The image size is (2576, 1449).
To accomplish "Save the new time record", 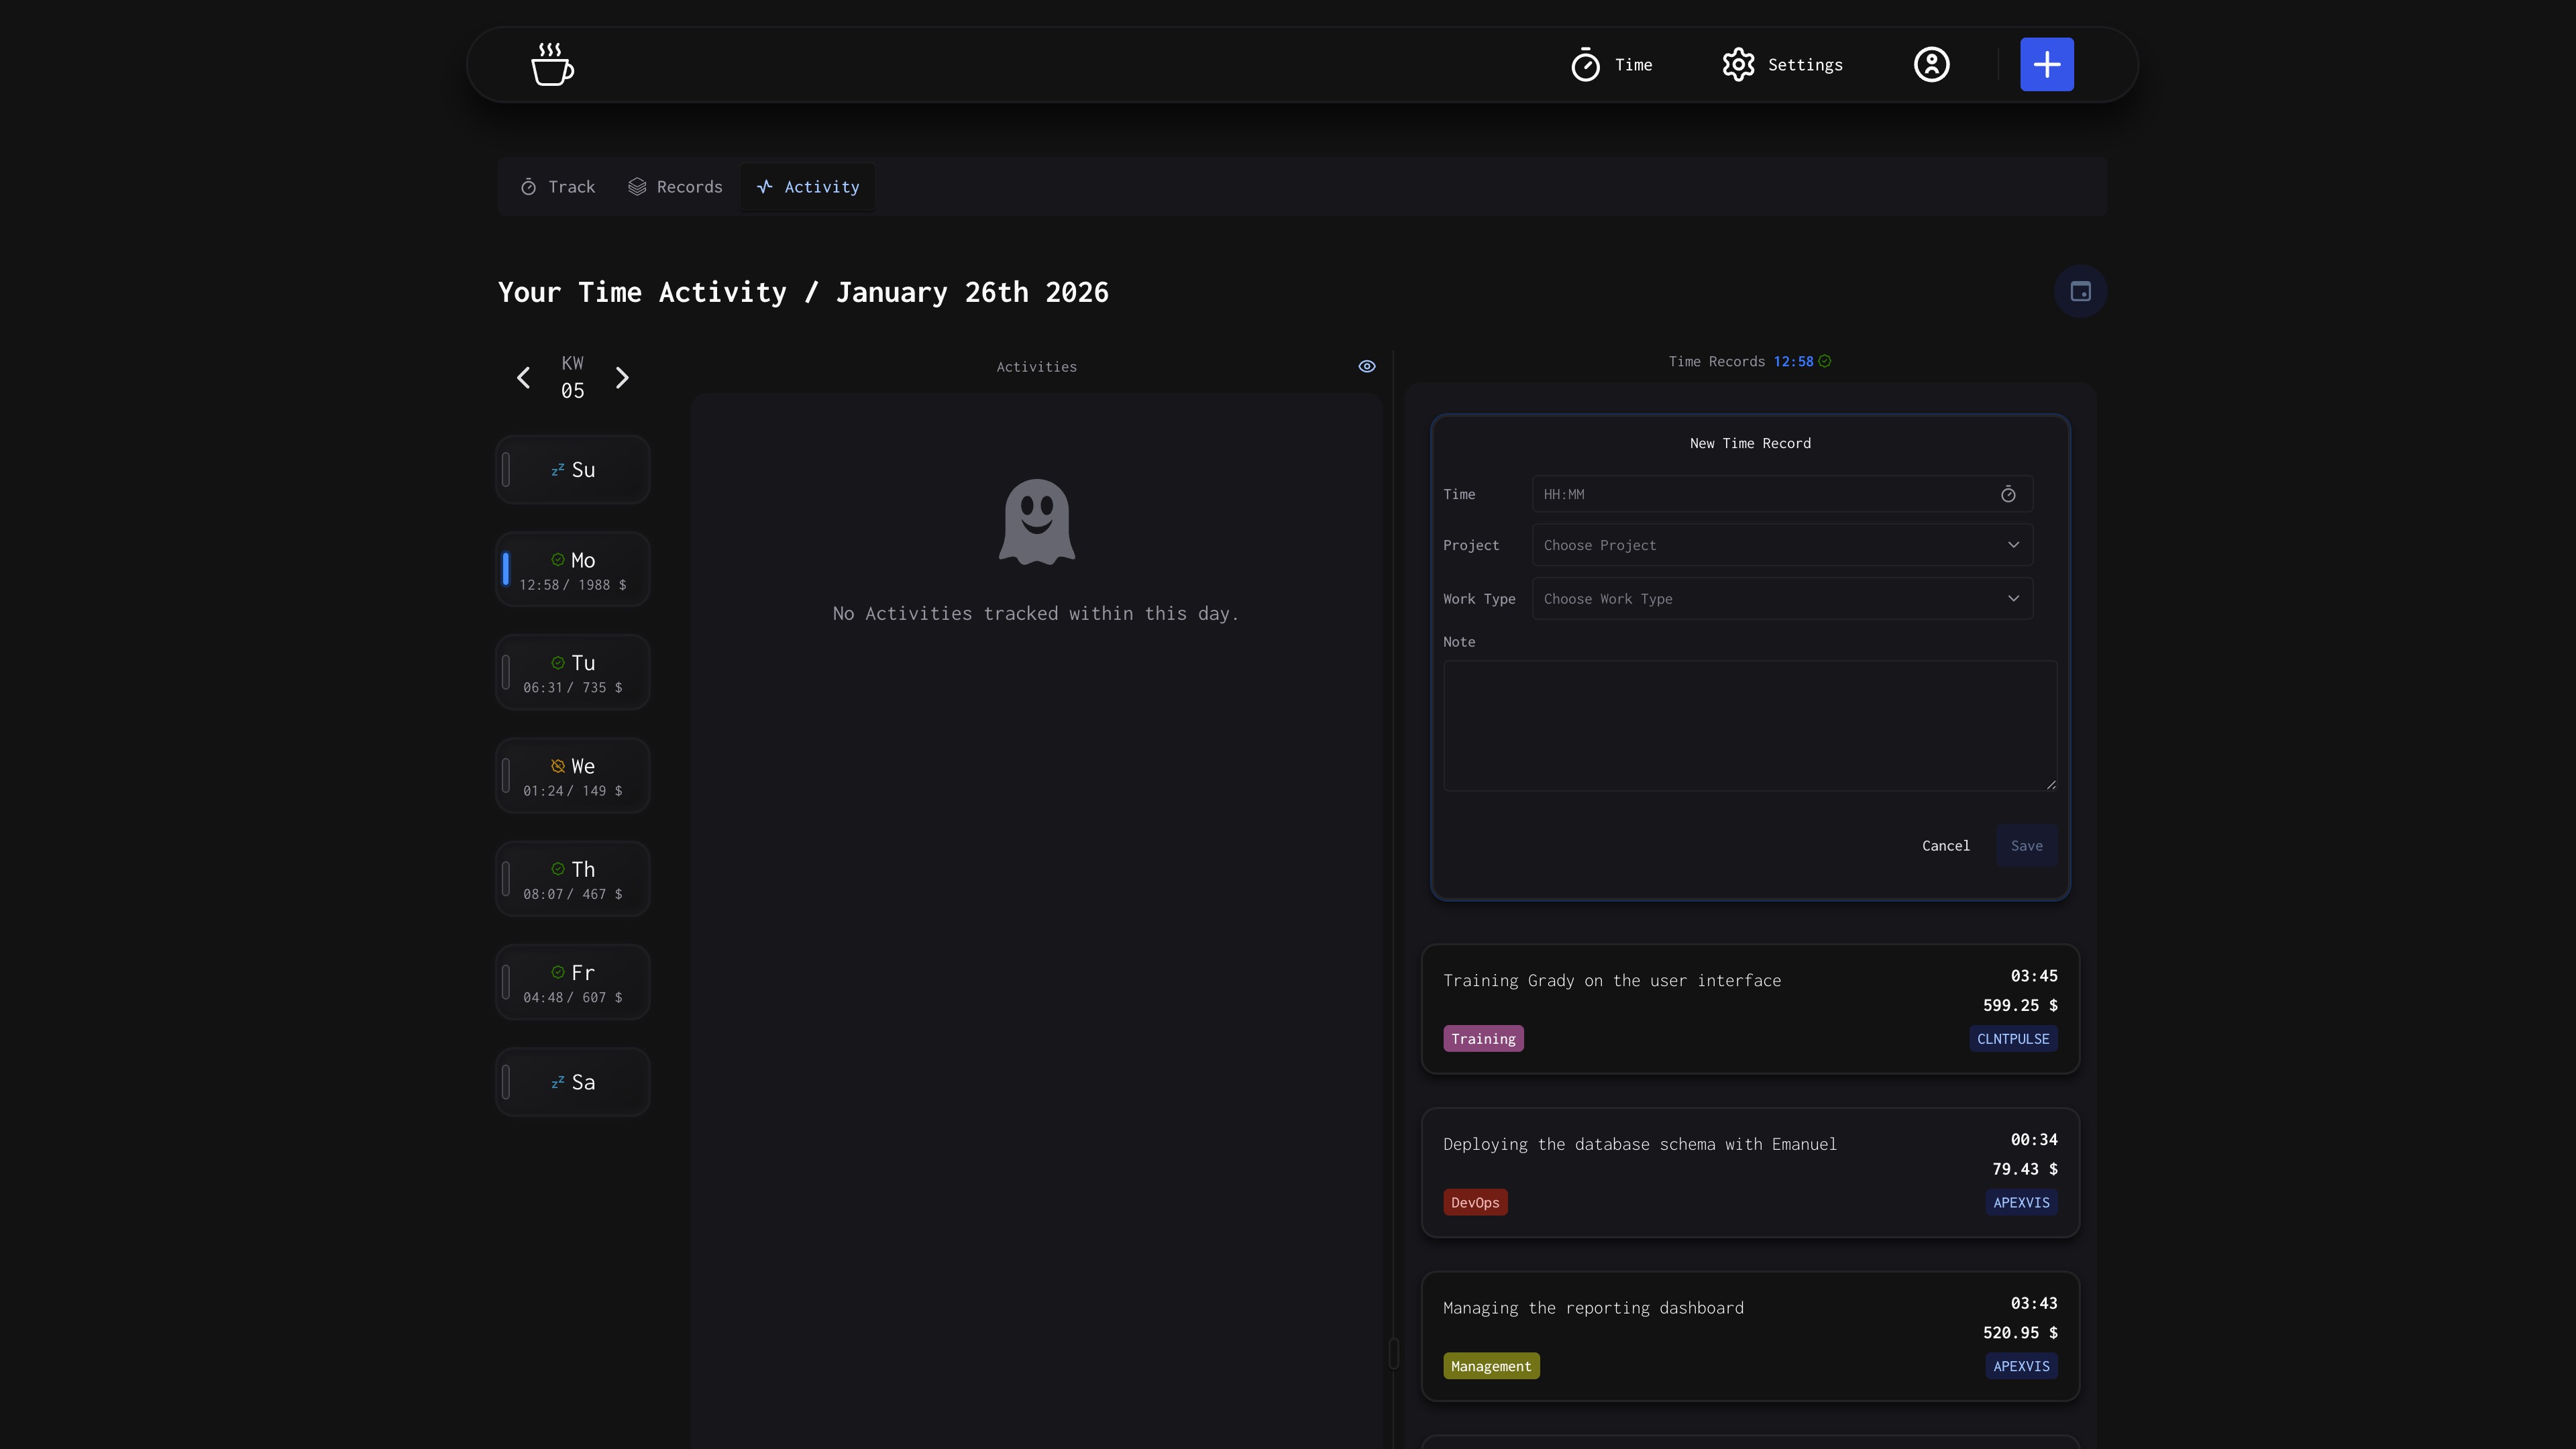I will [x=2026, y=845].
